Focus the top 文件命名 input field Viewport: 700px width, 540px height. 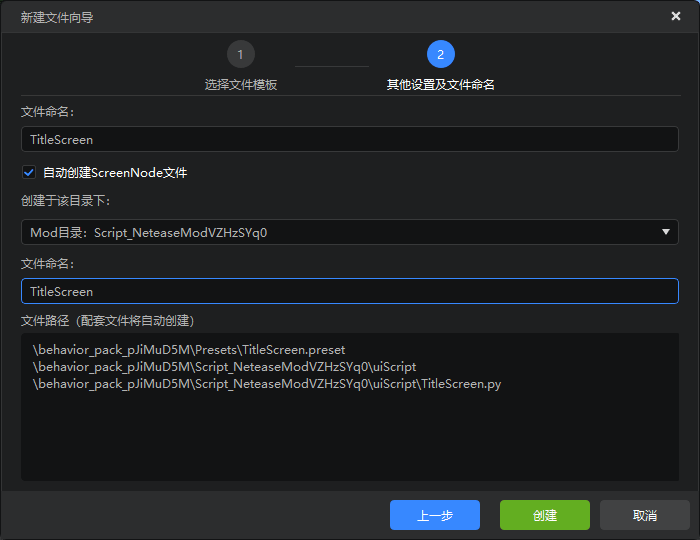(350, 139)
